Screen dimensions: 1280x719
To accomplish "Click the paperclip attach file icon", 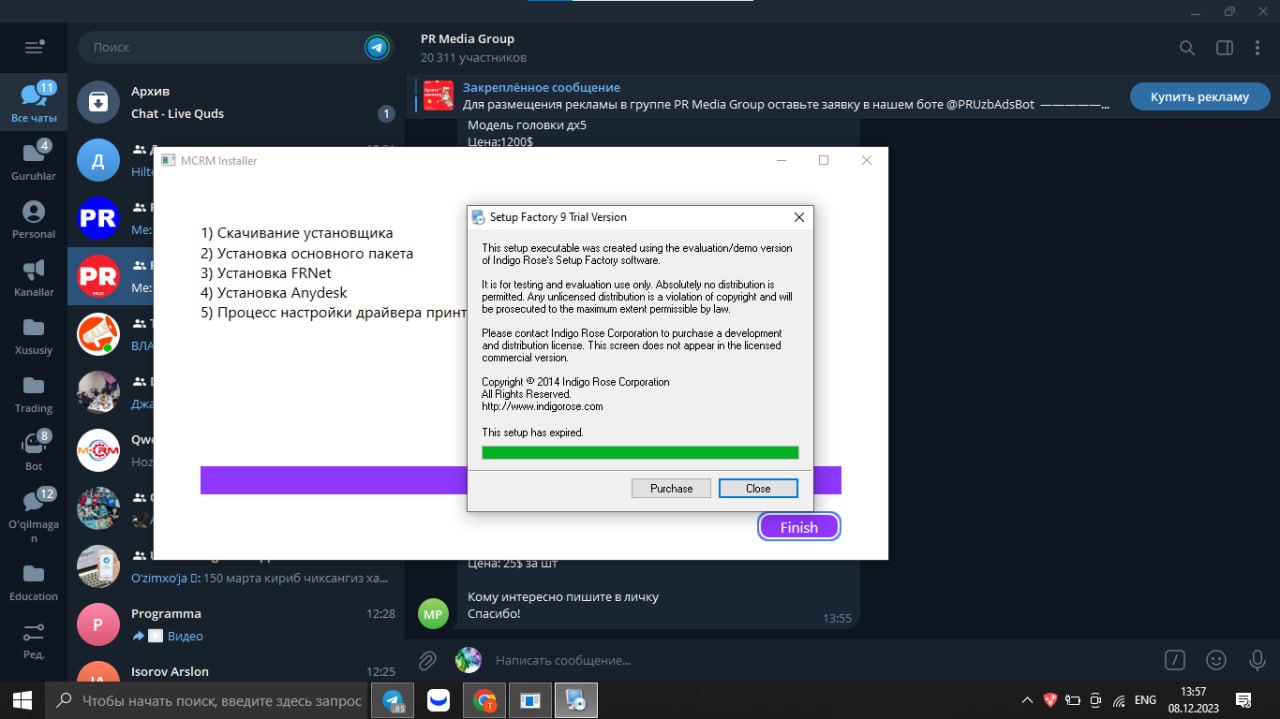I will pos(427,660).
